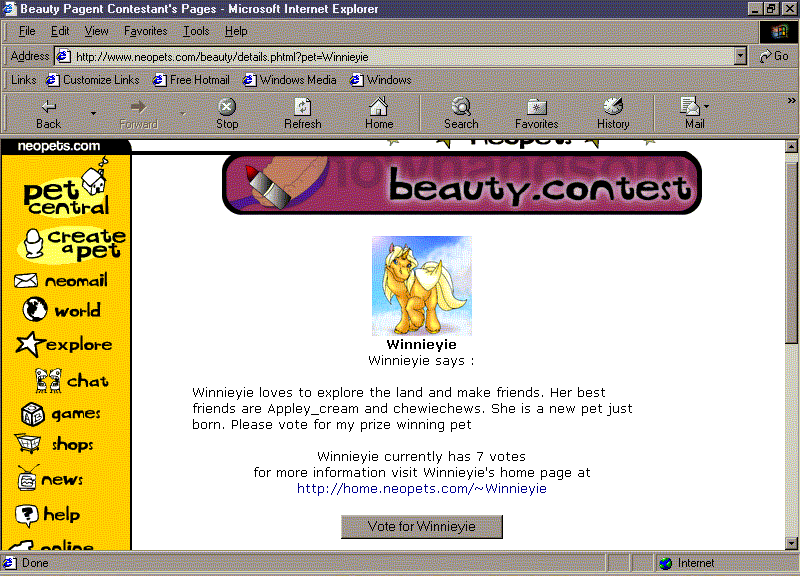
Task: Open the home.neopets.com/~Winnieyie link
Action: point(421,488)
